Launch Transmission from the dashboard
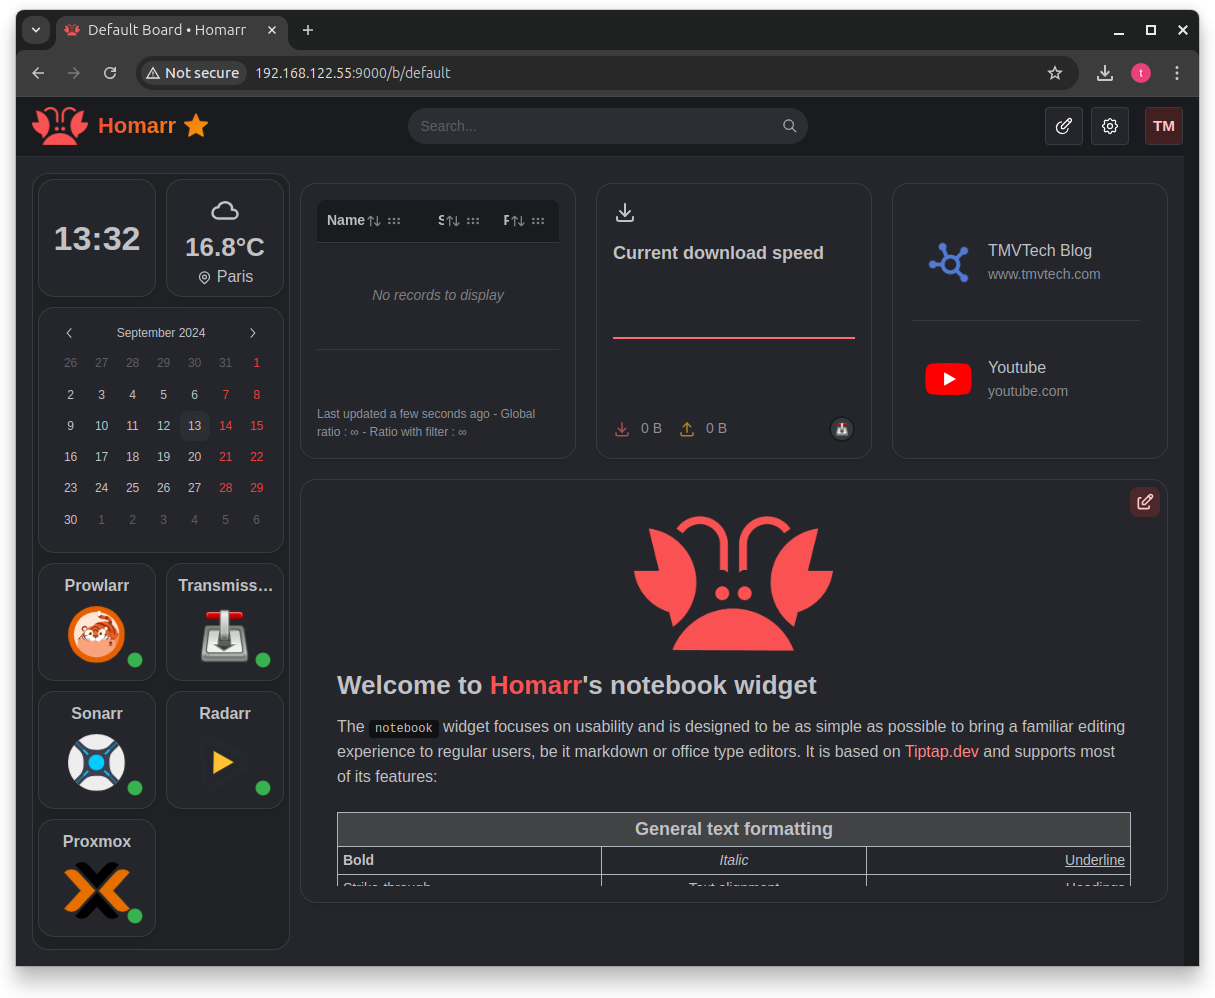The width and height of the screenshot is (1215, 998). [224, 621]
